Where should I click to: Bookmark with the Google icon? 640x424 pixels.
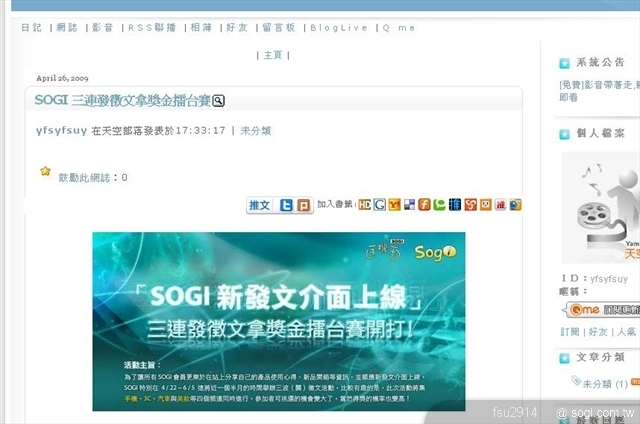coord(380,204)
